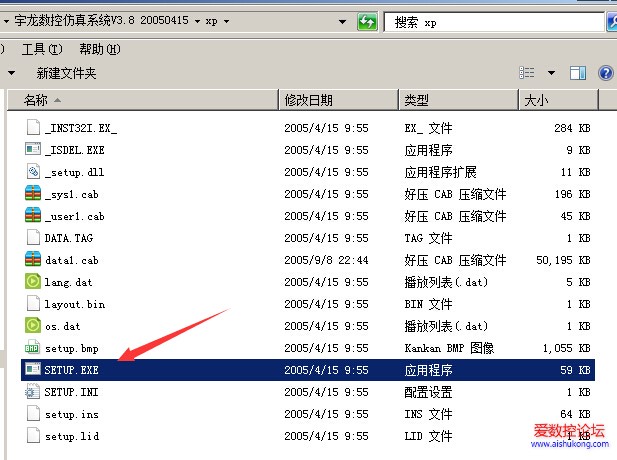The height and width of the screenshot is (460, 617).
Task: Click the _sys1.cab archive icon
Action: (x=33, y=194)
